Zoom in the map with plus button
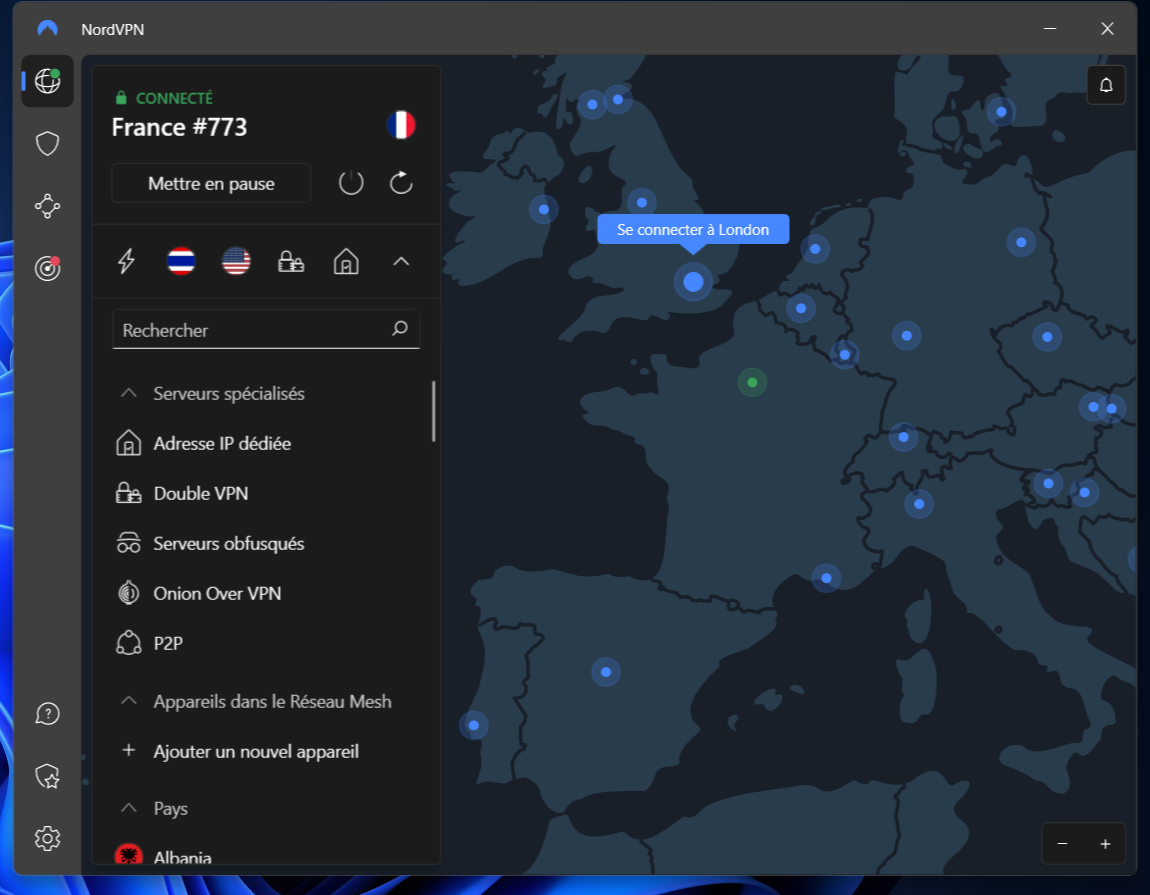1150x895 pixels. tap(1105, 844)
